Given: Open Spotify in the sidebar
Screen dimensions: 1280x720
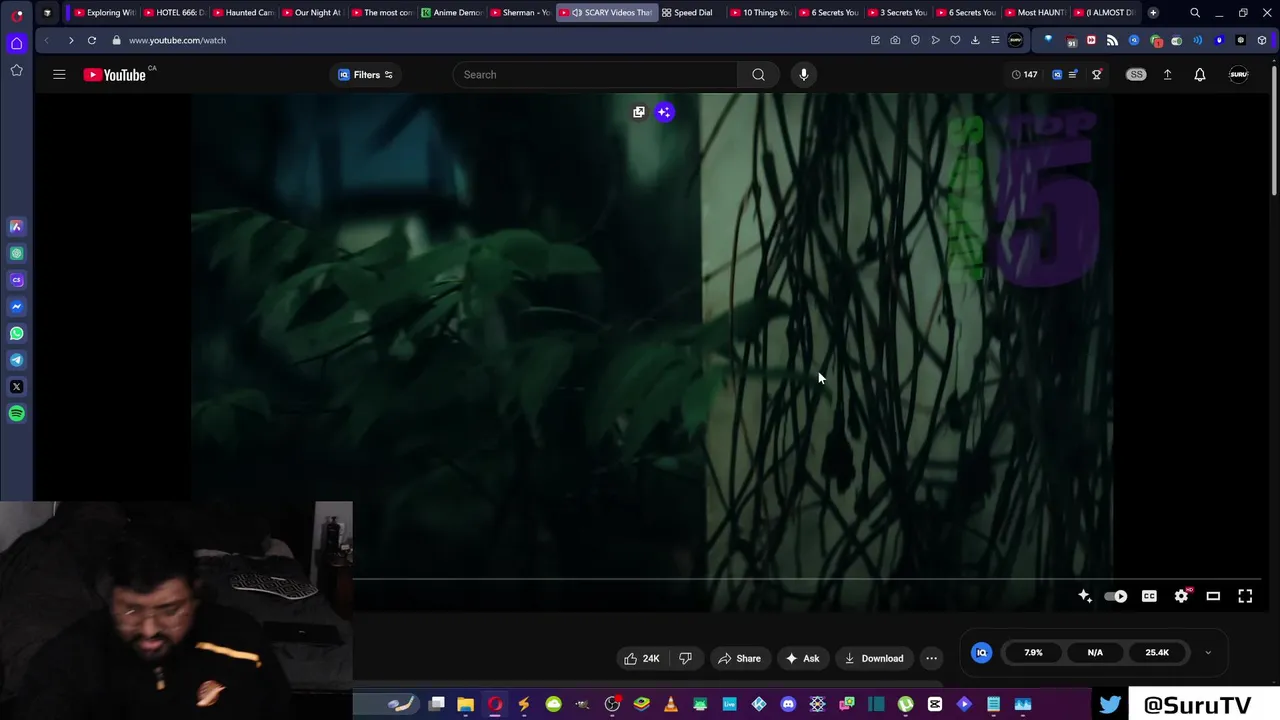Looking at the screenshot, I should point(16,413).
